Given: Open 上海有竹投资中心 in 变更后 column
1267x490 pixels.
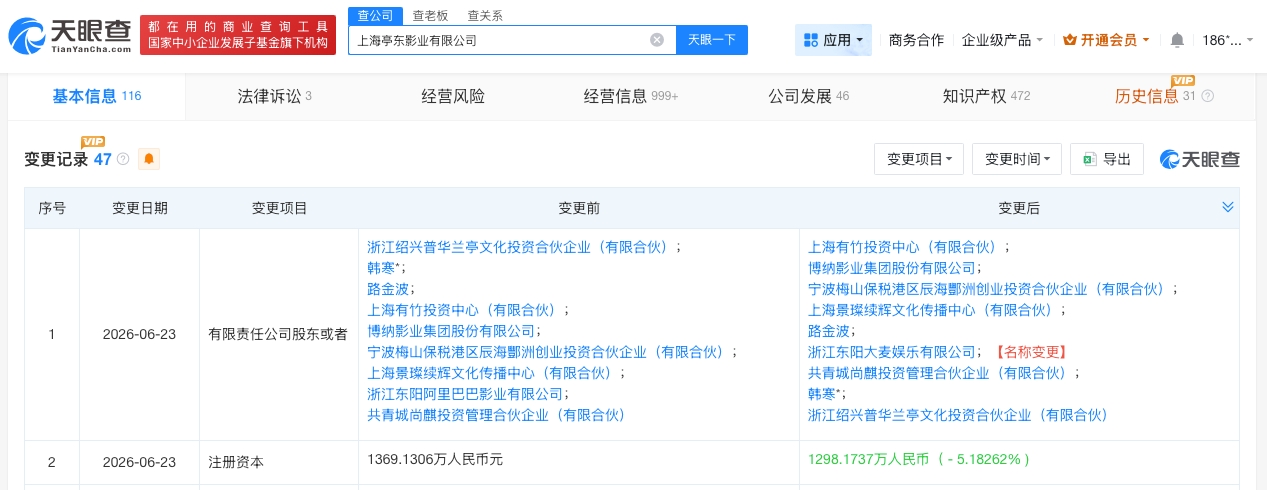Looking at the screenshot, I should coord(905,247).
